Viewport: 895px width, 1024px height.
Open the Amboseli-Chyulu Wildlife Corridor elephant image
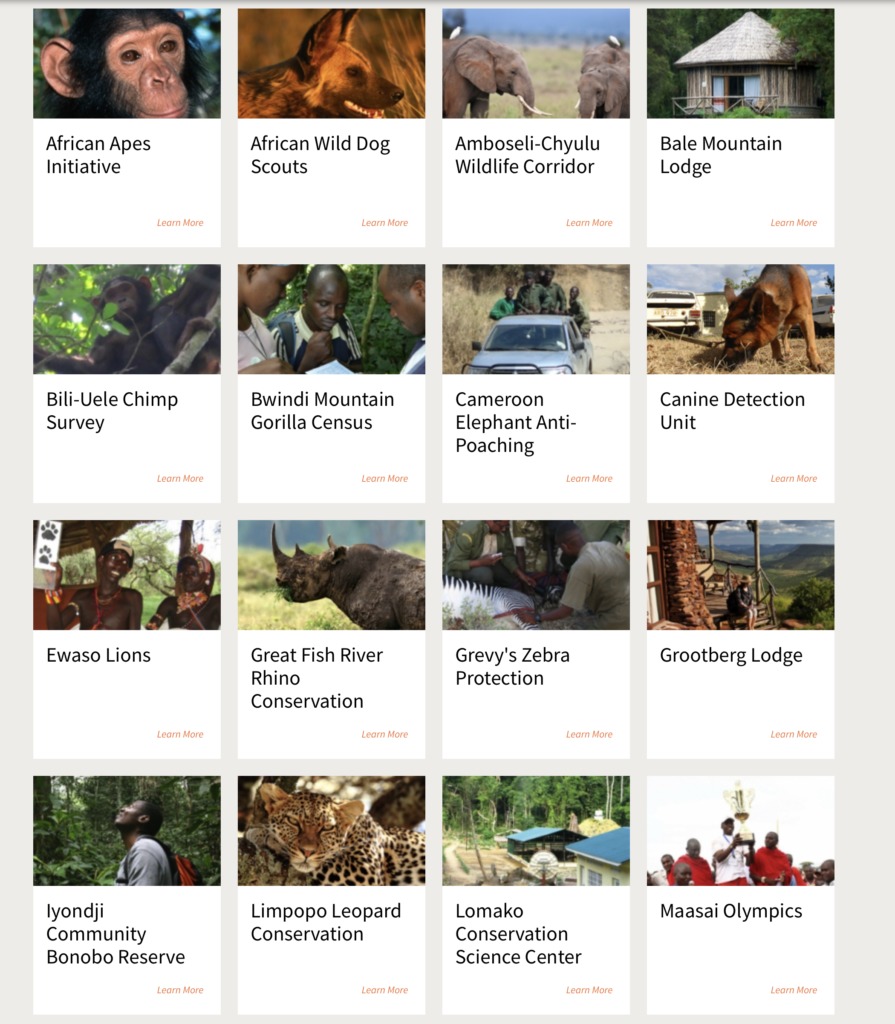[536, 63]
